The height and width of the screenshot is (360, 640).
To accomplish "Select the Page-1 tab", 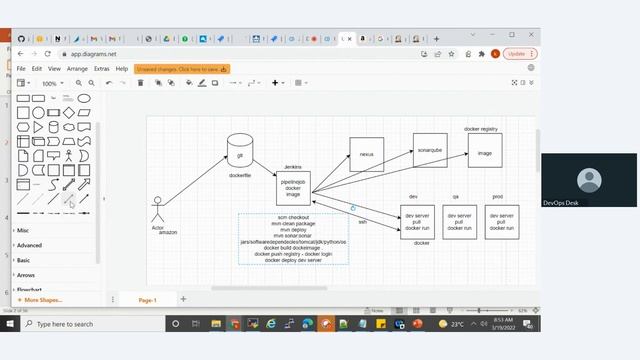I will (x=147, y=300).
